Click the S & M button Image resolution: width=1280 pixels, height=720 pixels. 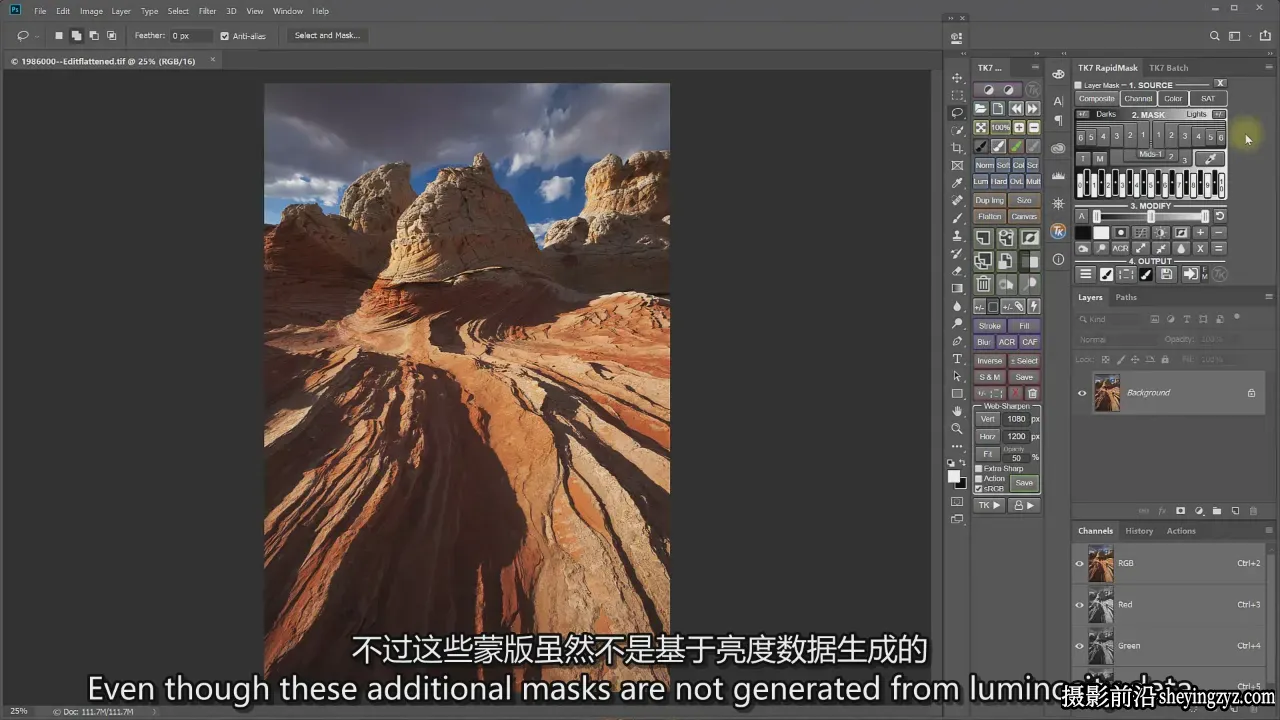pos(990,377)
